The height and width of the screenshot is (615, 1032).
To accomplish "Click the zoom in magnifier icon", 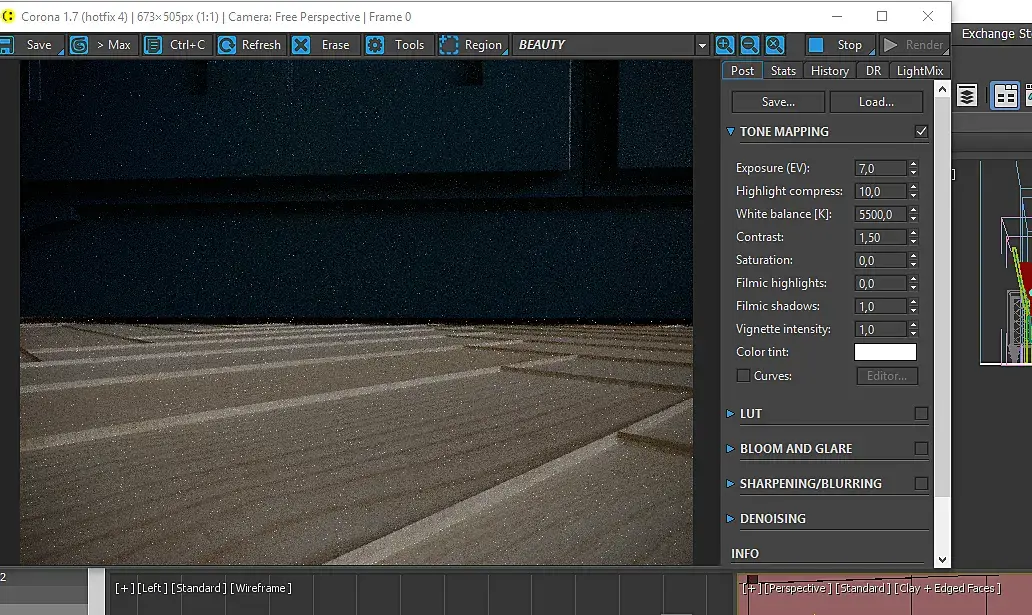I will pos(725,45).
